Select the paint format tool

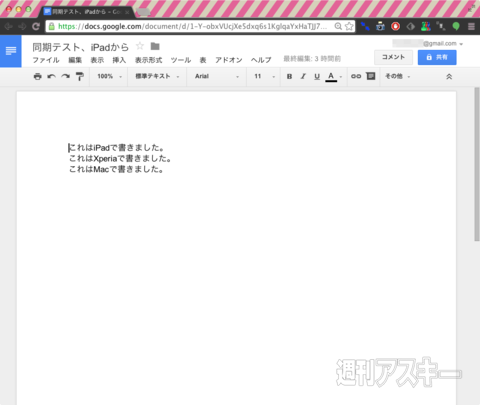click(x=80, y=76)
